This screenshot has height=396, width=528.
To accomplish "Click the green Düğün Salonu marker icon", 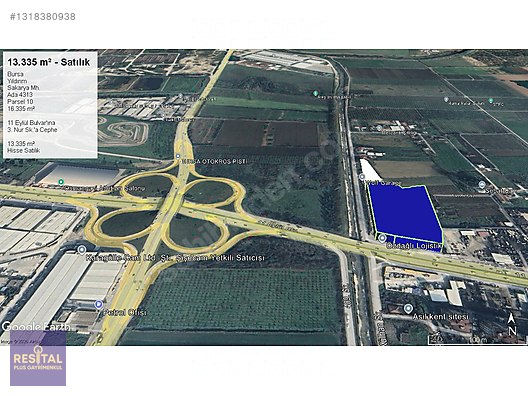I will click(61, 182).
